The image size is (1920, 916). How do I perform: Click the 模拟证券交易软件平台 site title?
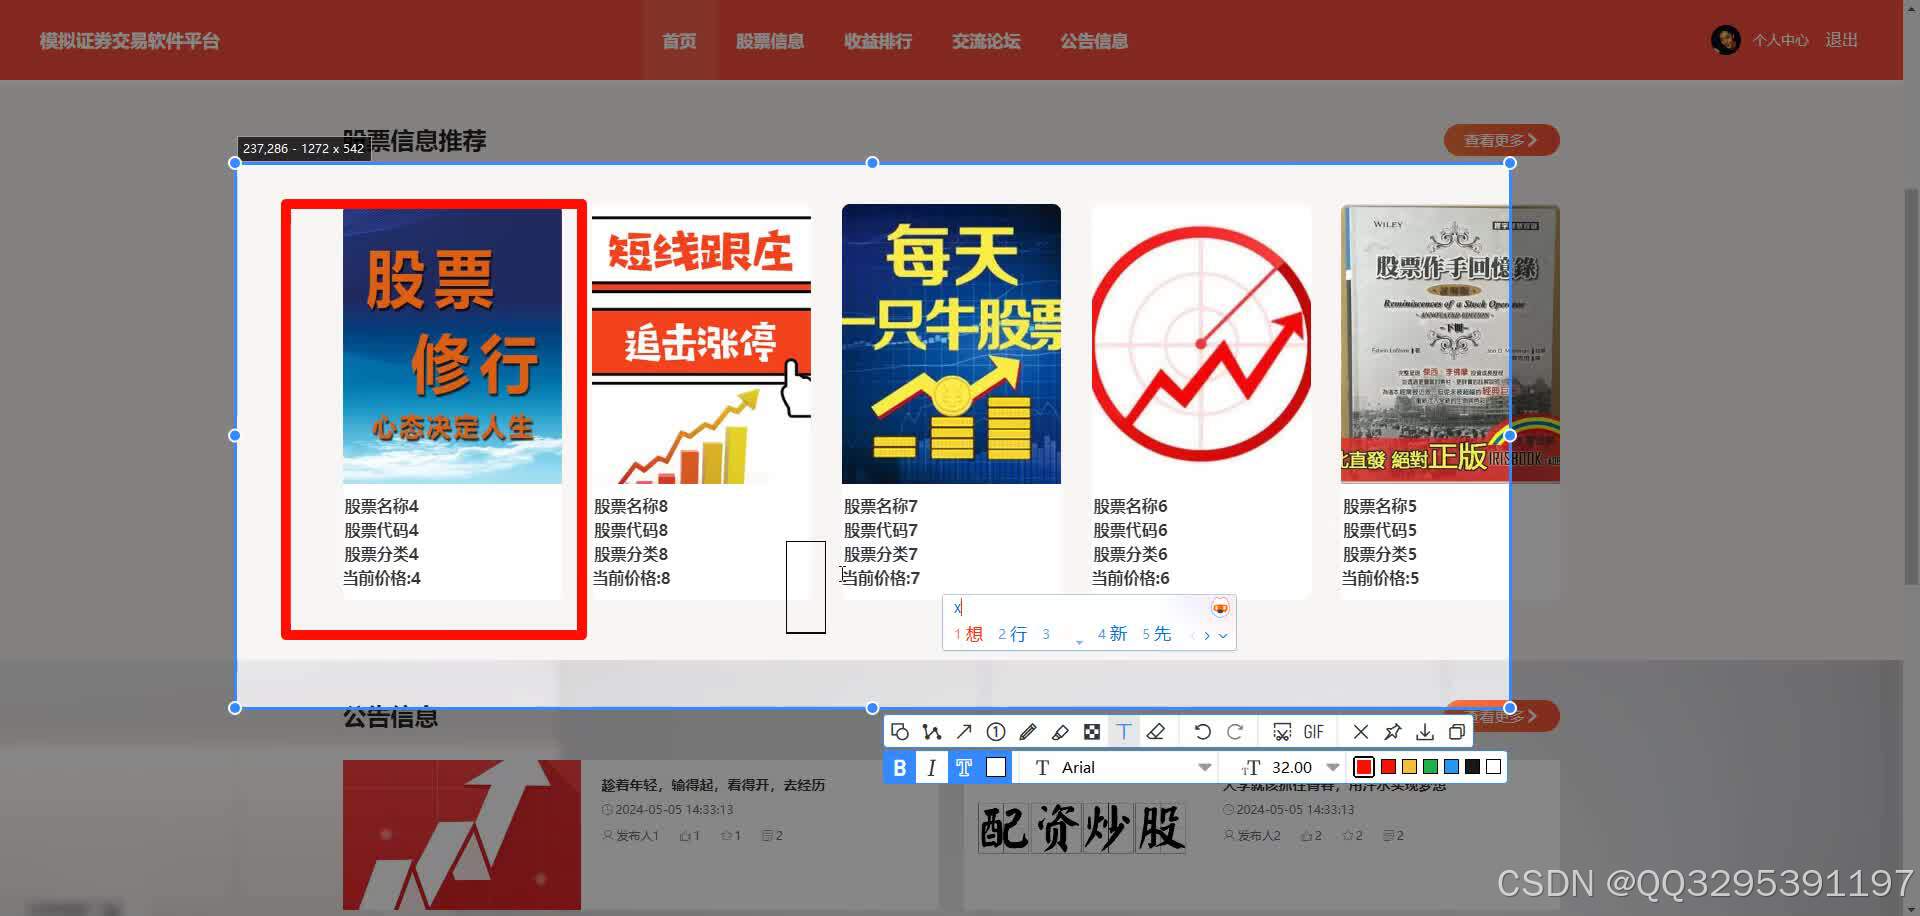coord(130,41)
